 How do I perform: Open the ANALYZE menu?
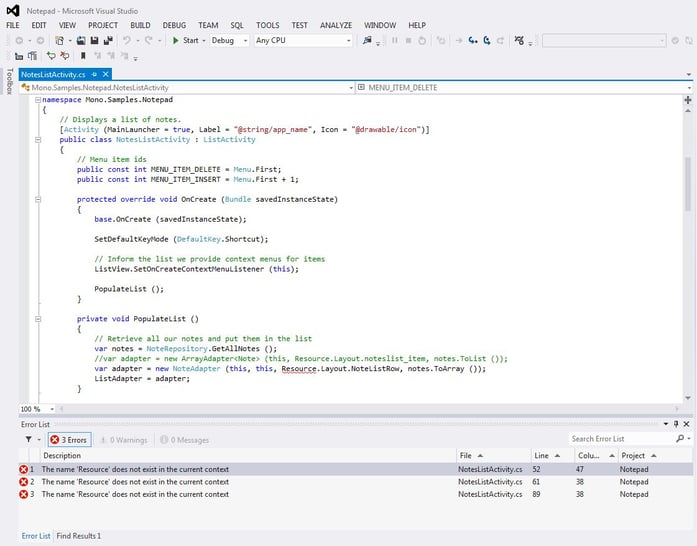tap(336, 25)
